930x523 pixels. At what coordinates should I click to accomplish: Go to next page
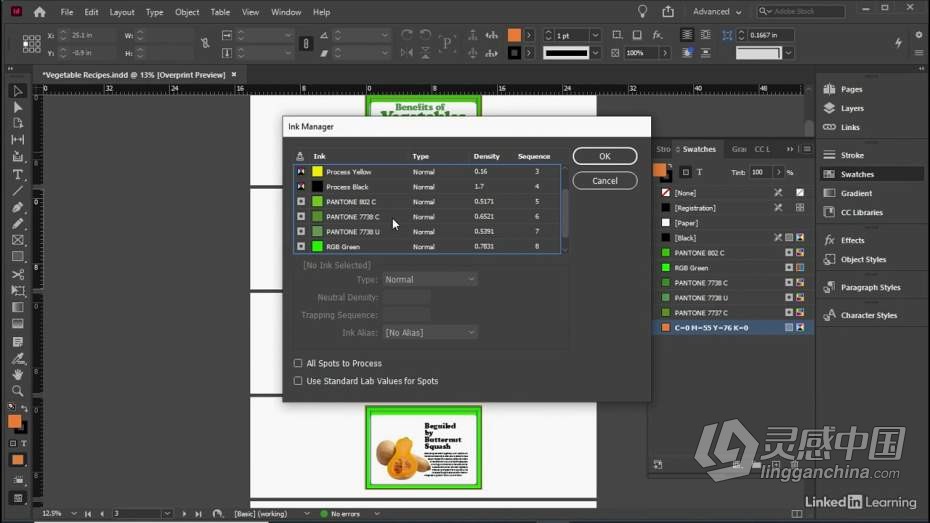[184, 514]
